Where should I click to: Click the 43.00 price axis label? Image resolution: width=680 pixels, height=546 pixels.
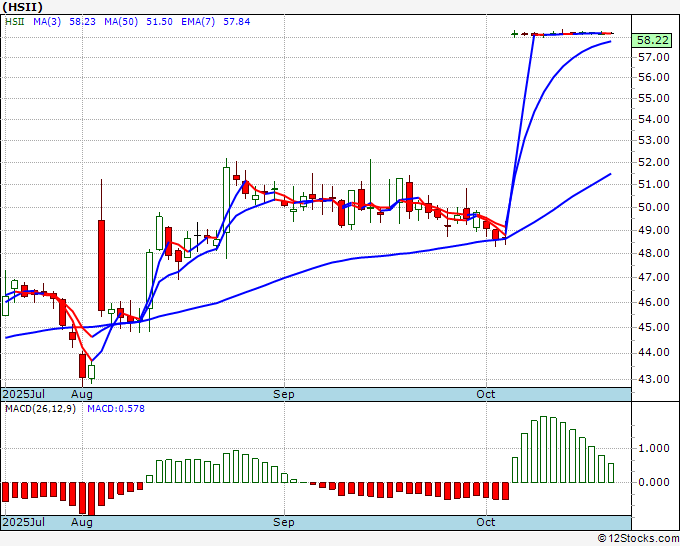coord(654,379)
